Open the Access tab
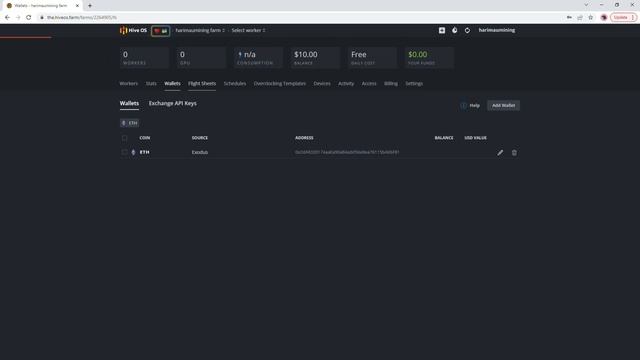 369,84
